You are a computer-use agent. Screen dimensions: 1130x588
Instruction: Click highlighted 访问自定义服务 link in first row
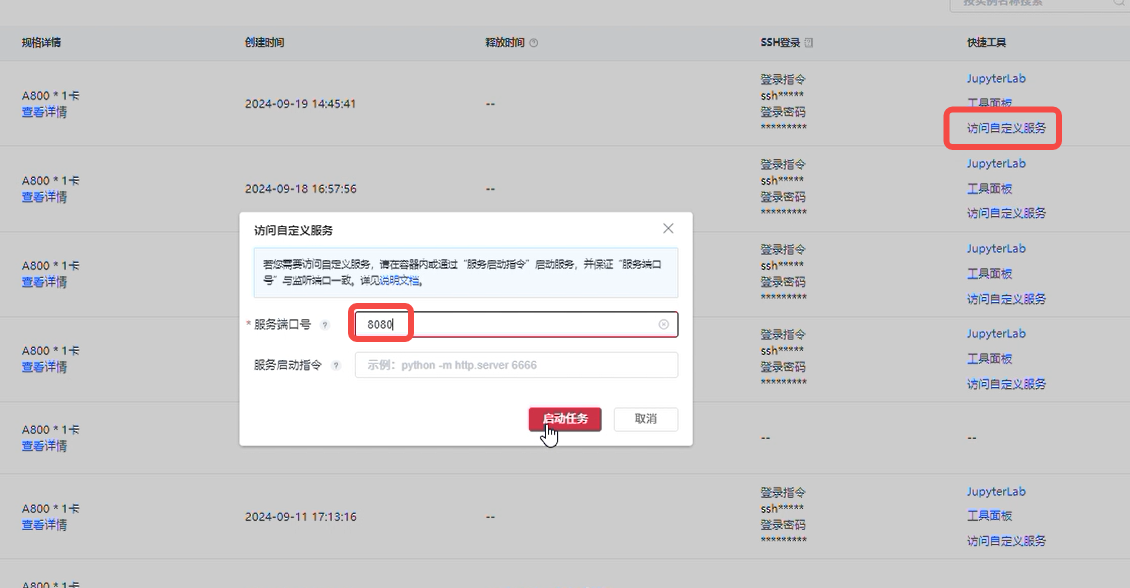point(1006,129)
